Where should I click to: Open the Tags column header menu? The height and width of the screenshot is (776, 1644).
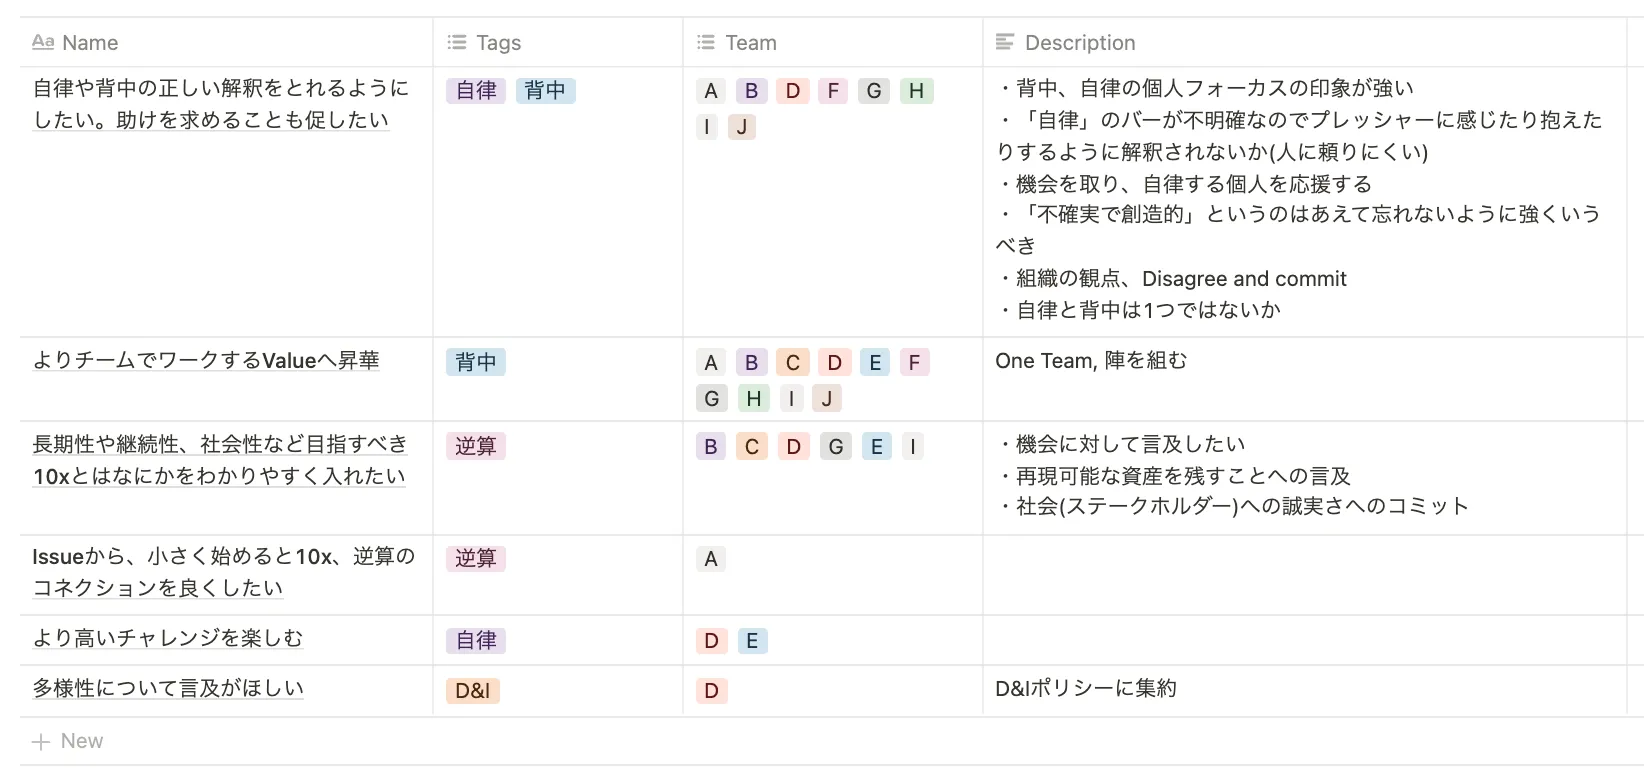498,43
